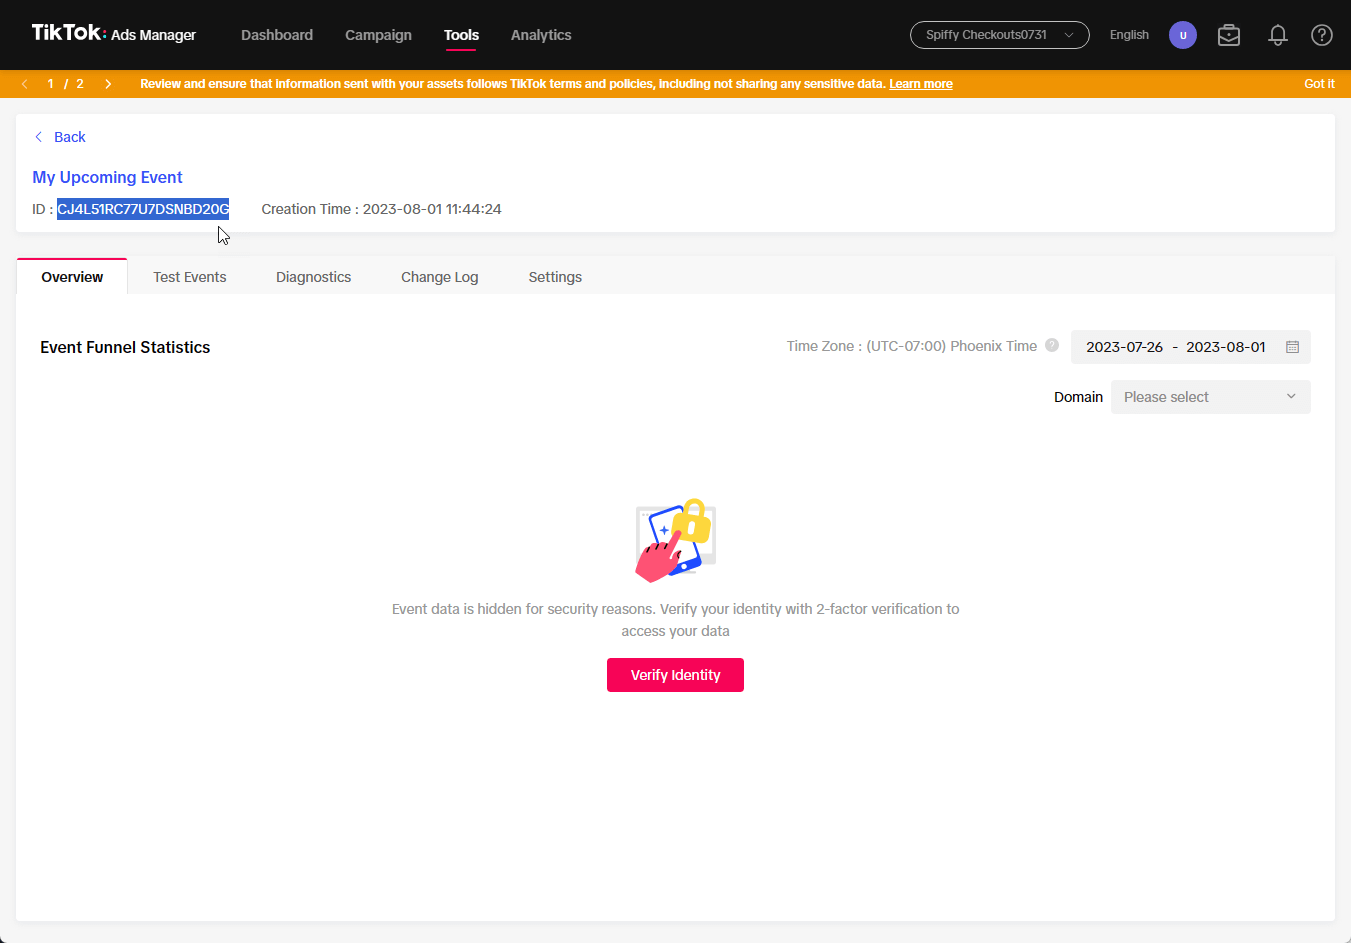Go to next banner message arrow

[x=108, y=84]
